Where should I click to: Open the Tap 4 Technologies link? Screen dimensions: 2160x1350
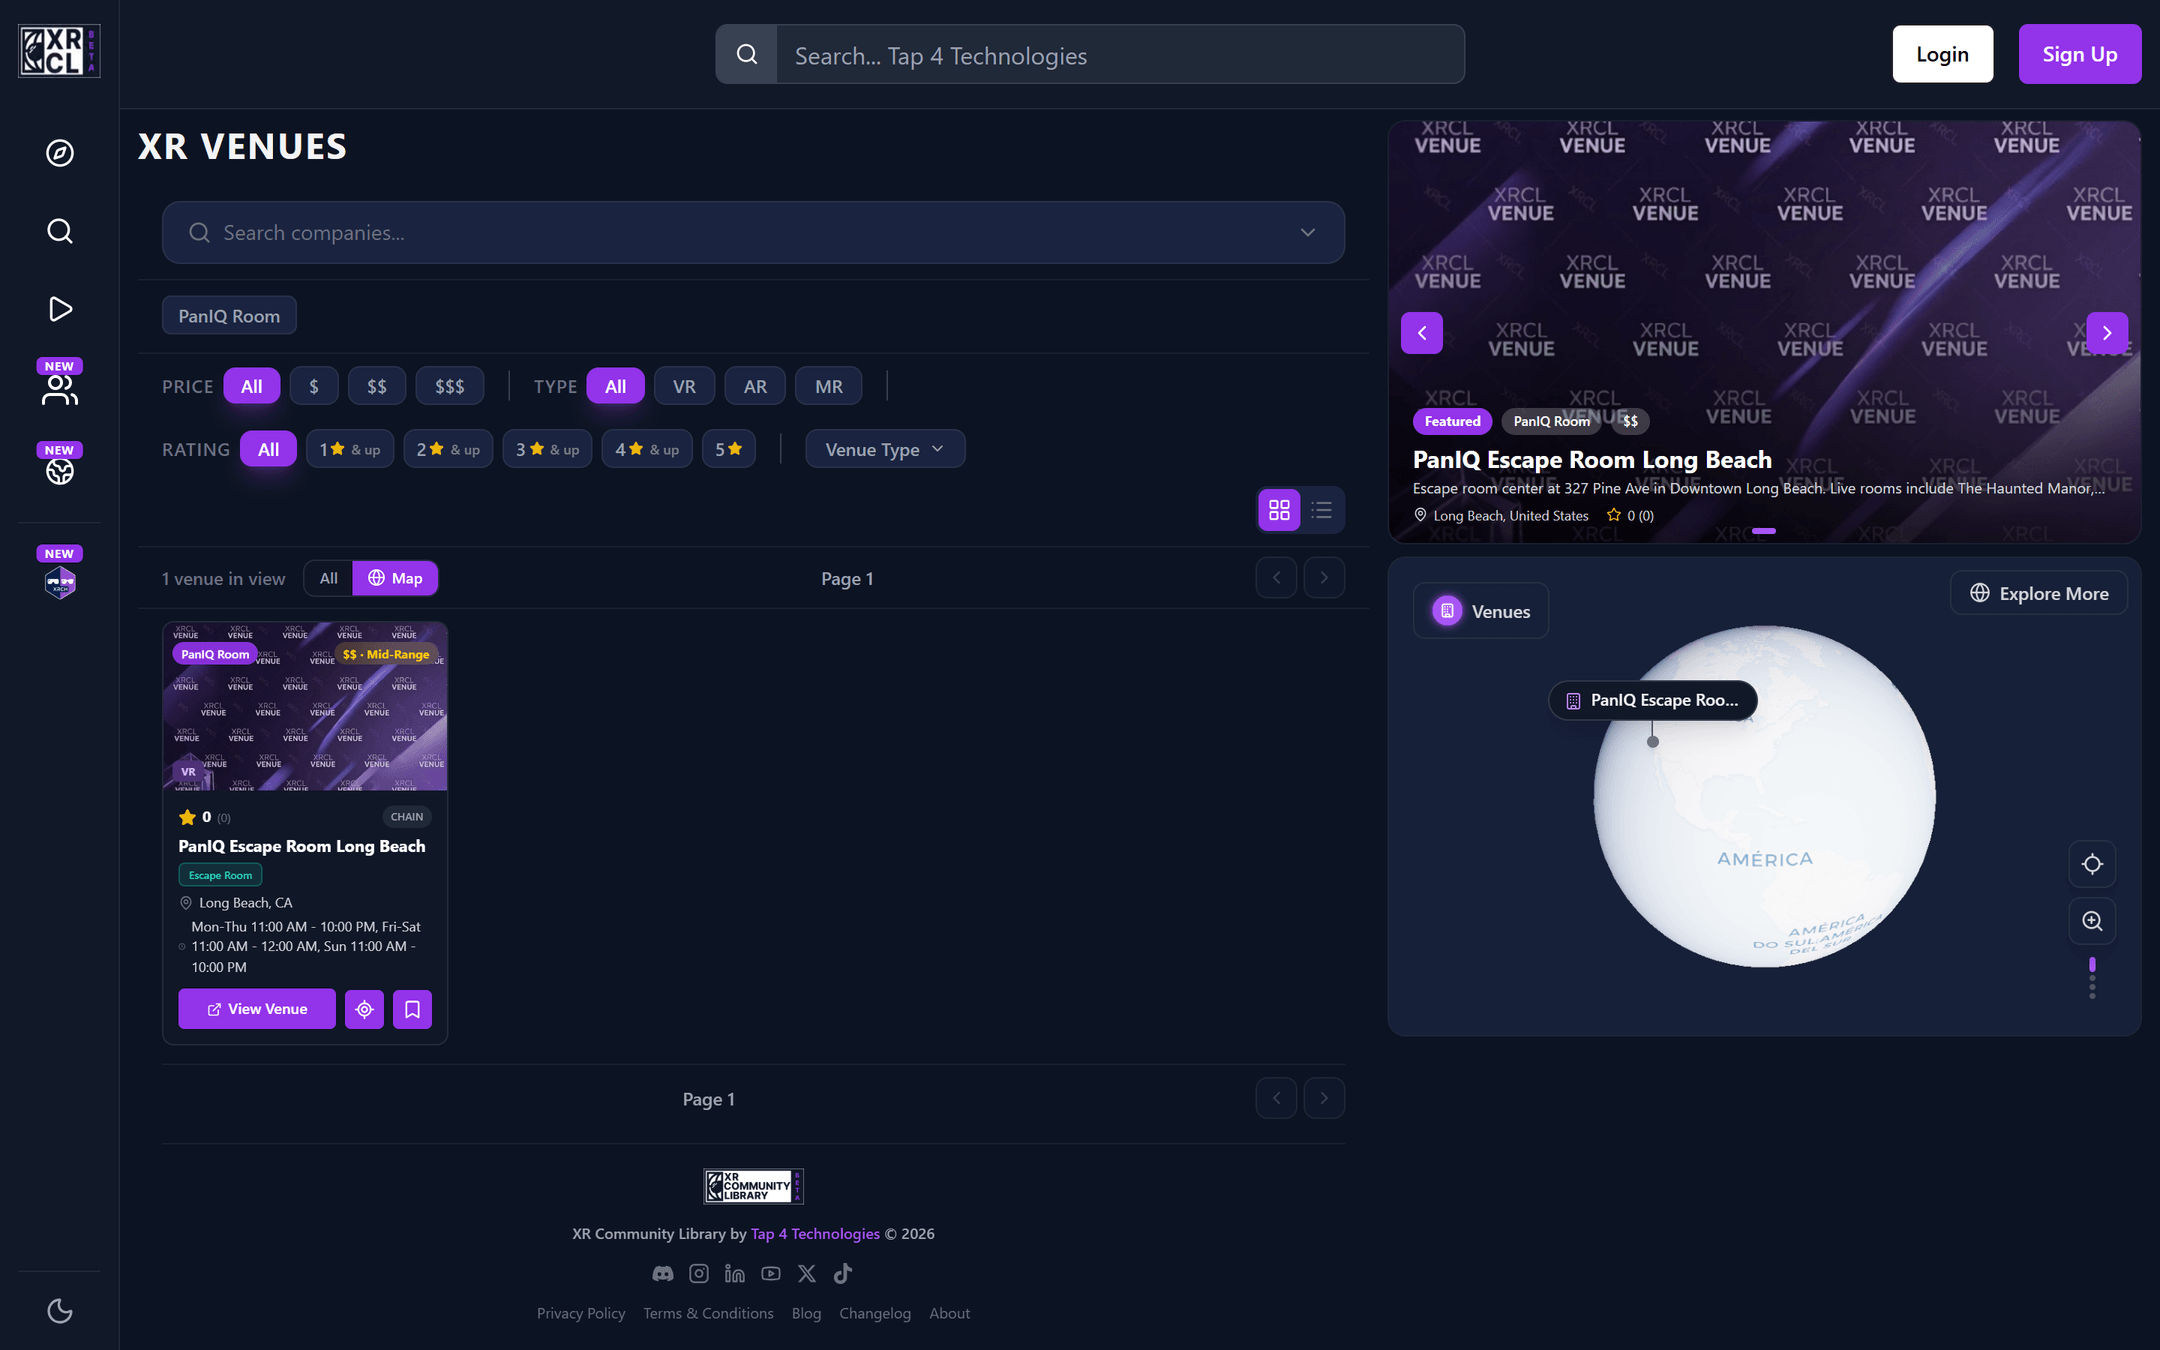815,1234
